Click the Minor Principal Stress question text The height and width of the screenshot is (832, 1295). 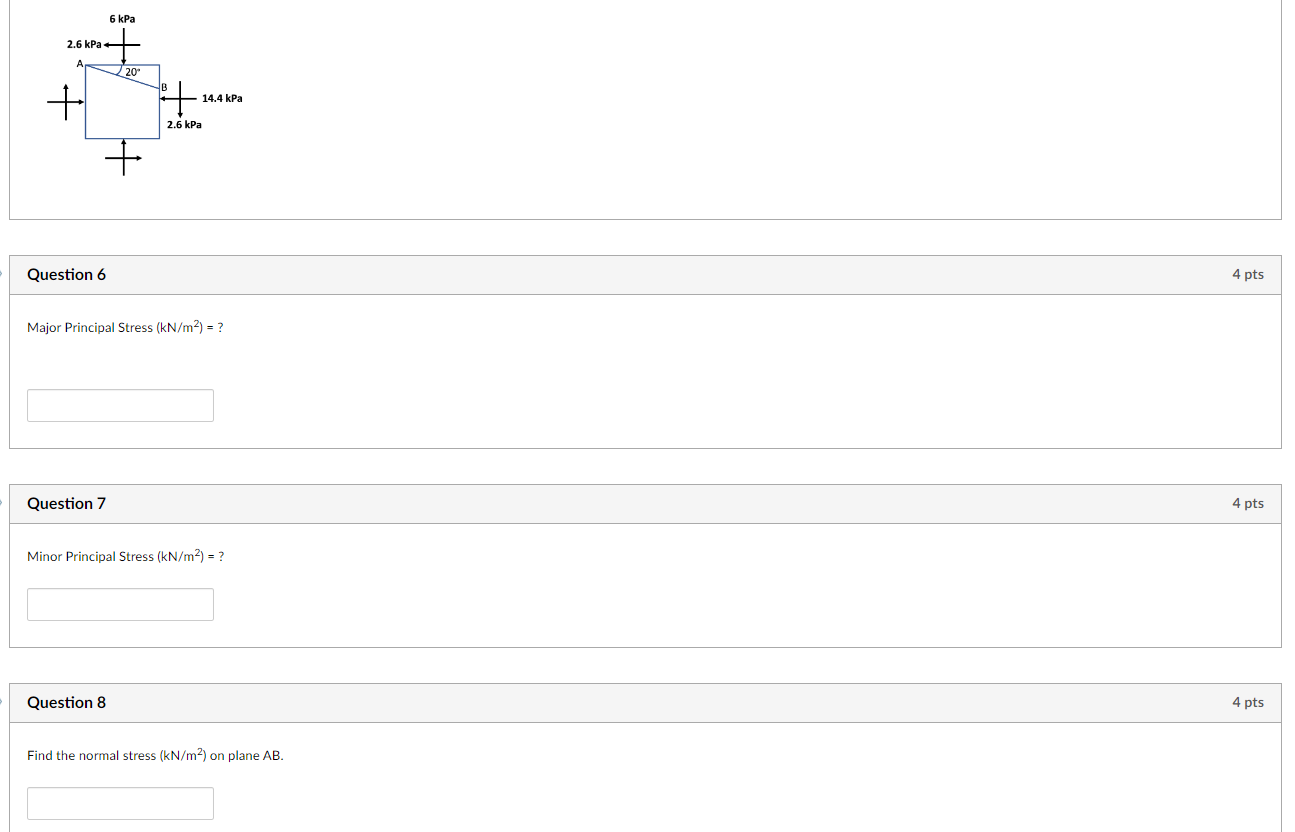coord(124,556)
